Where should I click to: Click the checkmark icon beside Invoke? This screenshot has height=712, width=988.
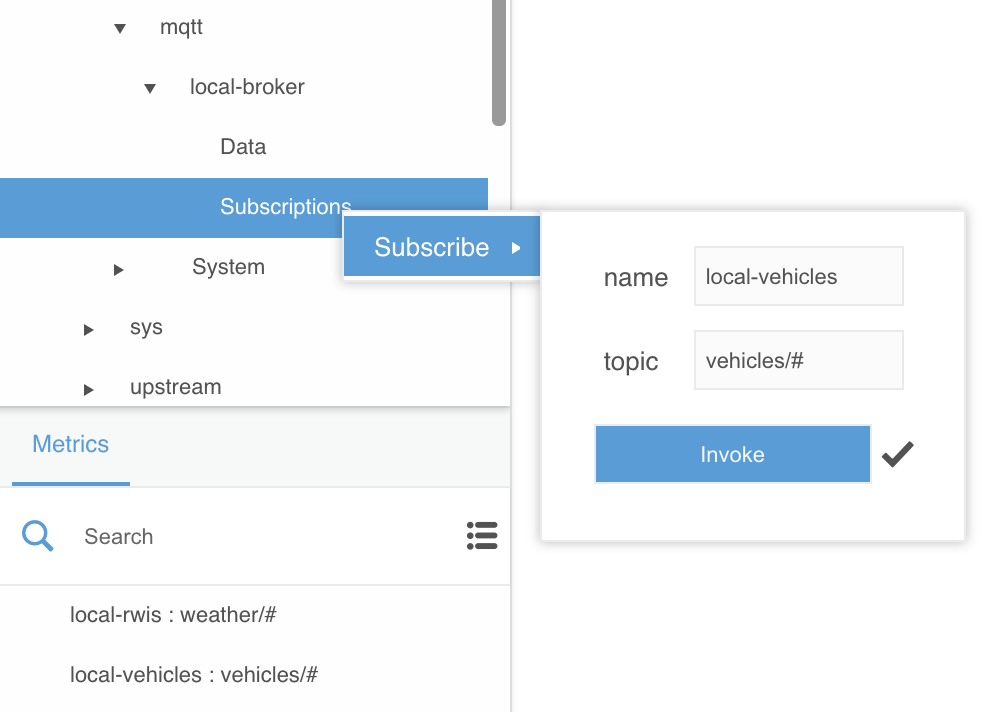click(x=897, y=454)
